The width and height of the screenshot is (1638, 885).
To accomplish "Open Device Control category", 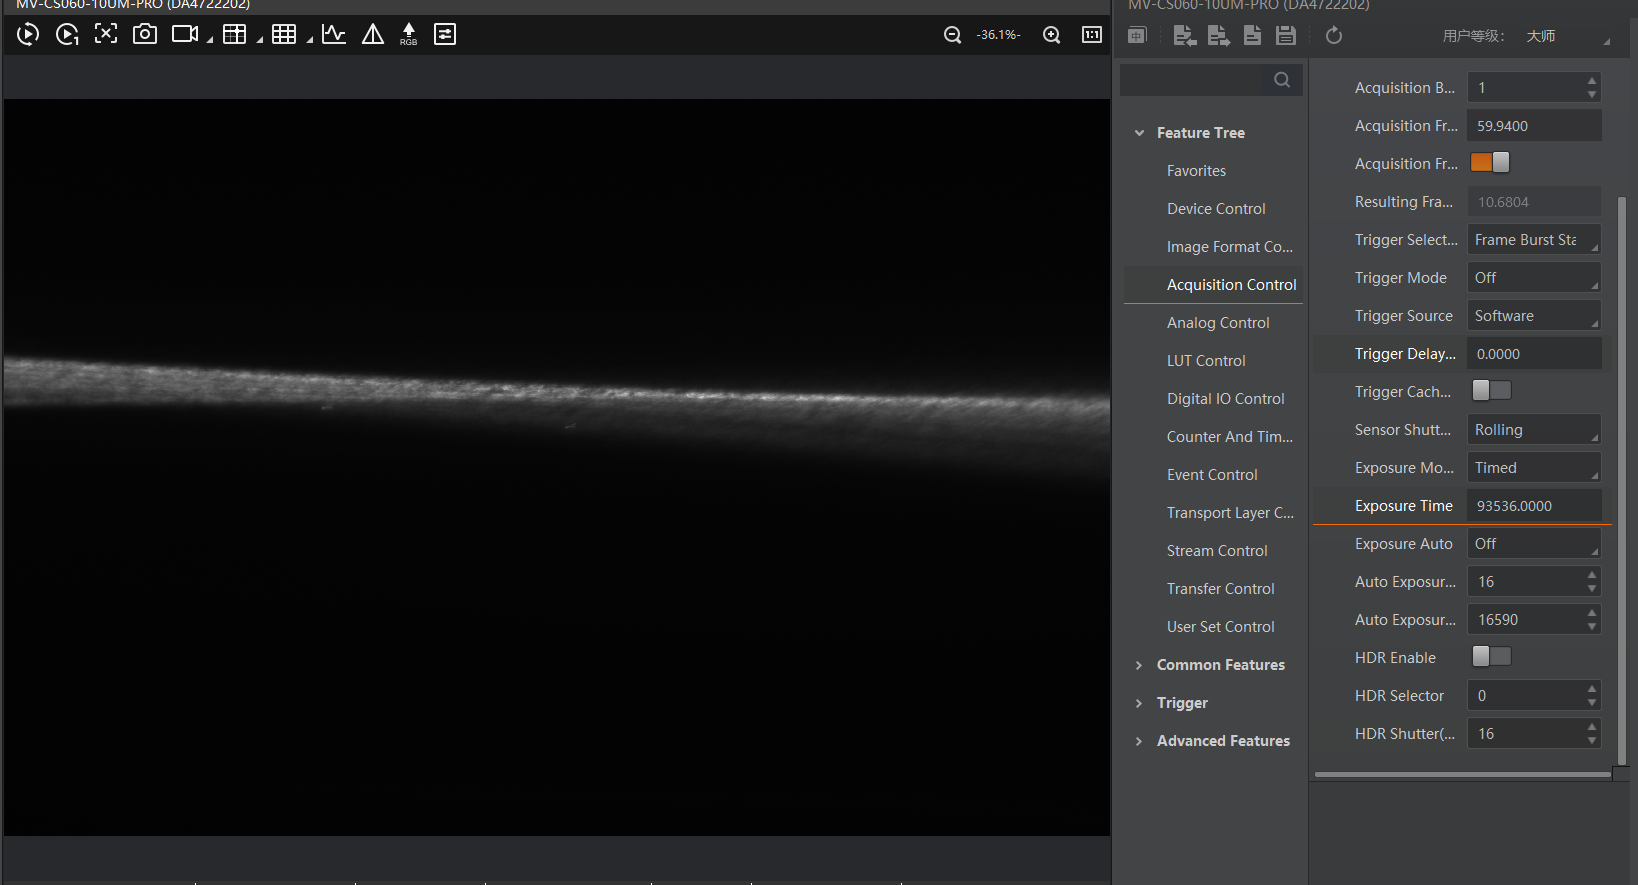I will pos(1215,209).
